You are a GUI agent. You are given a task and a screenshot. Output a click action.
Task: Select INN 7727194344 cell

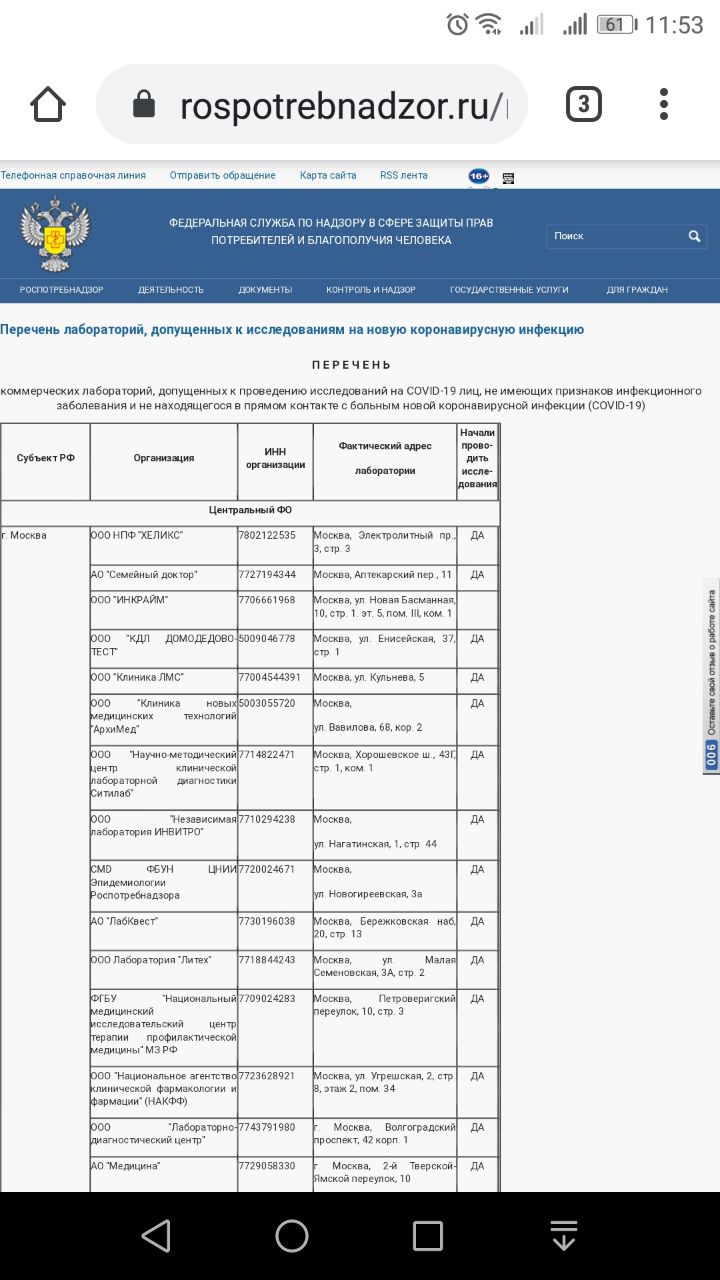tap(276, 578)
